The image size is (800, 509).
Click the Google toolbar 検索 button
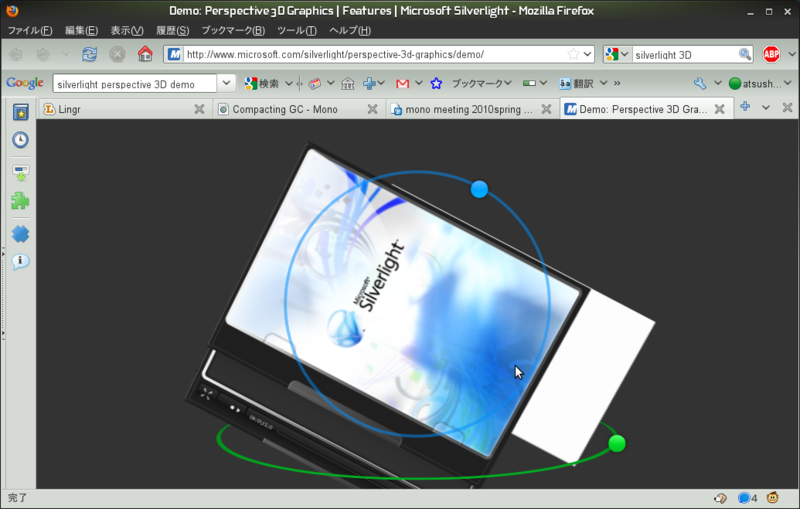tap(262, 83)
